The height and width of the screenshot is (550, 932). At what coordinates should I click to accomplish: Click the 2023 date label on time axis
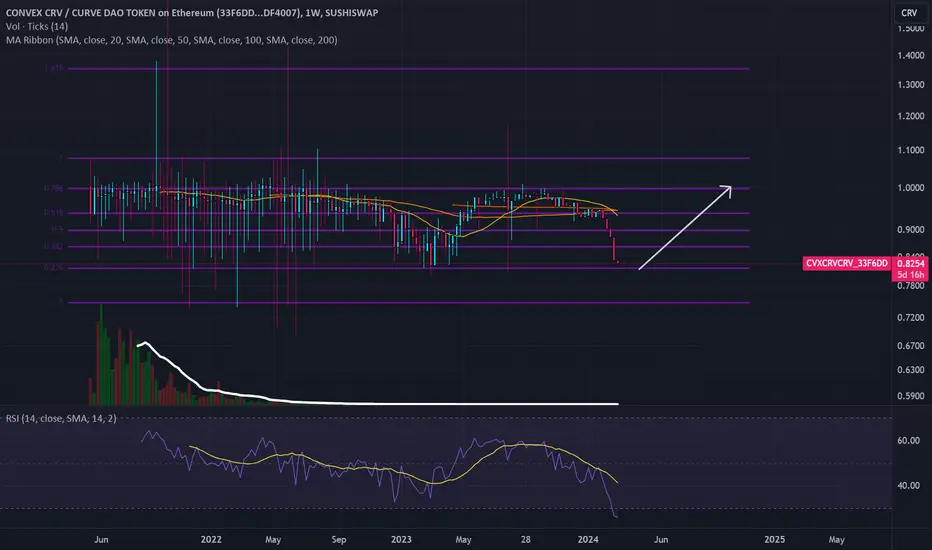(401, 539)
